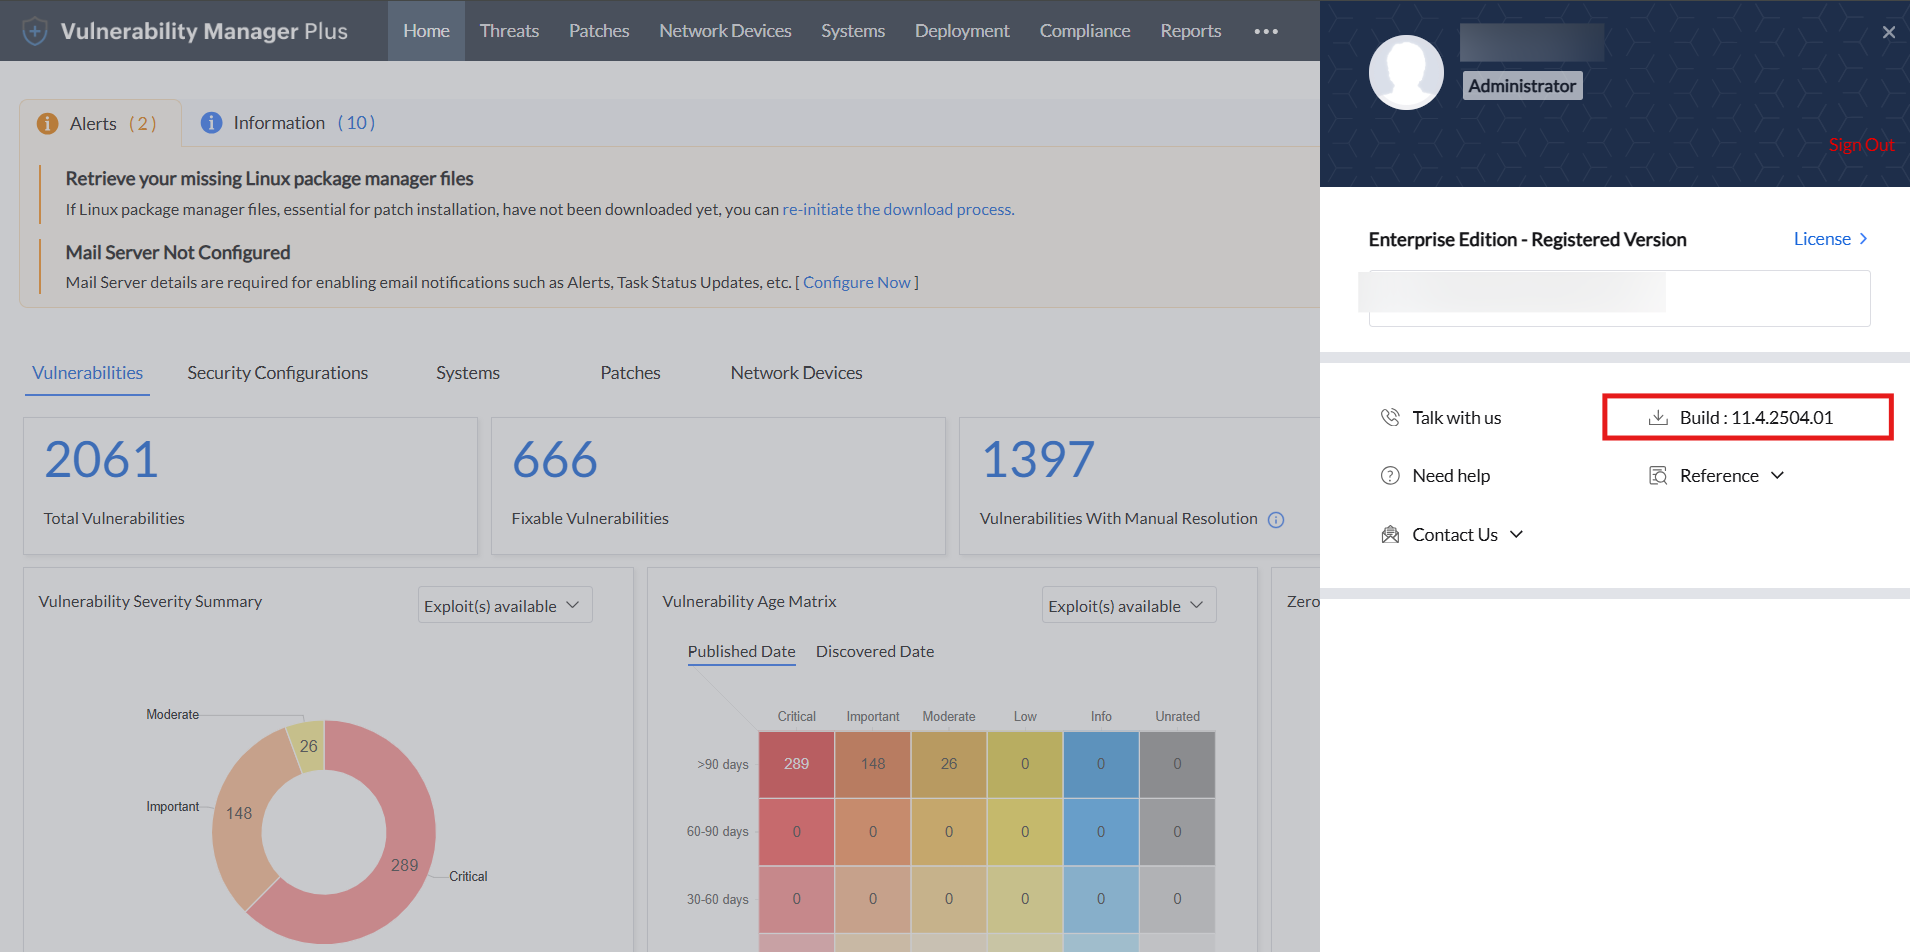Click the Reference document icon
The image size is (1910, 952).
1658,475
